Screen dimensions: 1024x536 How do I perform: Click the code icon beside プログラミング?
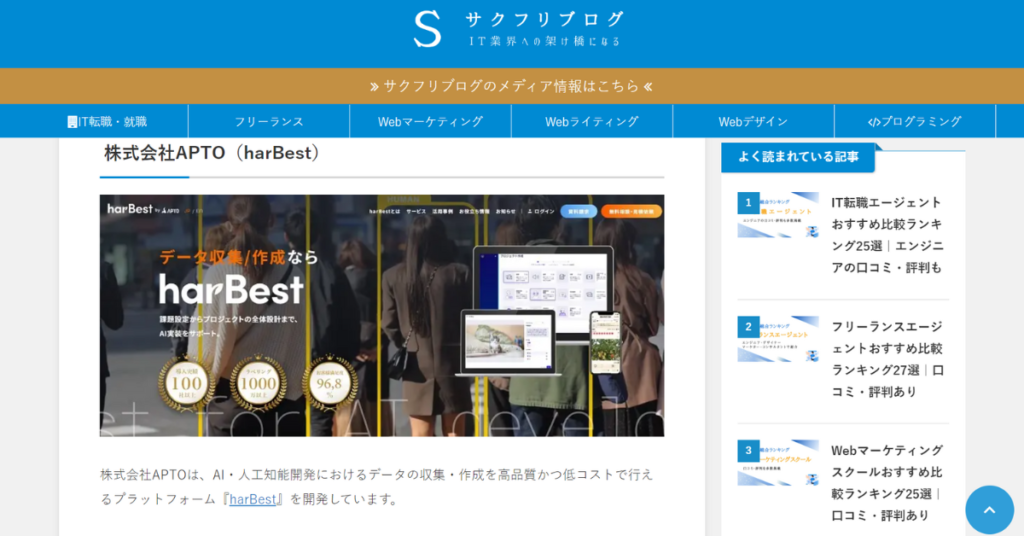coord(873,122)
